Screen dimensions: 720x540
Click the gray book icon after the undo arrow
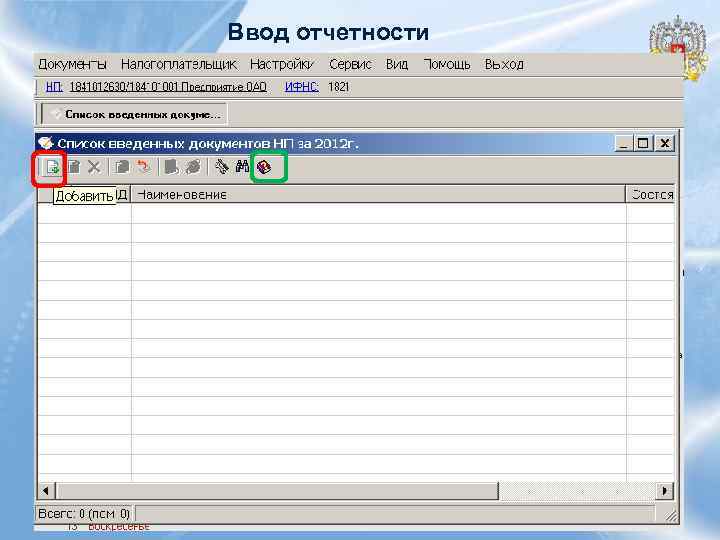pyautogui.click(x=171, y=167)
